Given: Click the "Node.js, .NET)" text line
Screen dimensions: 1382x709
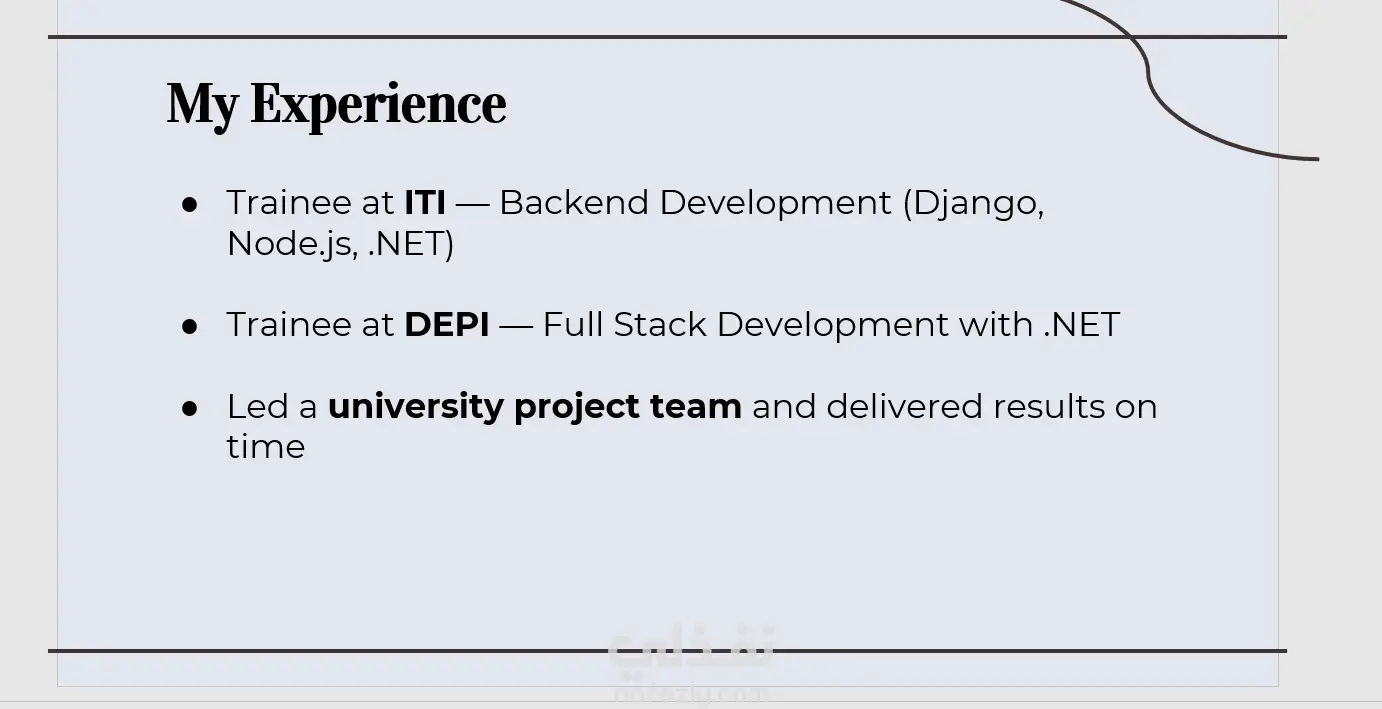Looking at the screenshot, I should click(340, 244).
